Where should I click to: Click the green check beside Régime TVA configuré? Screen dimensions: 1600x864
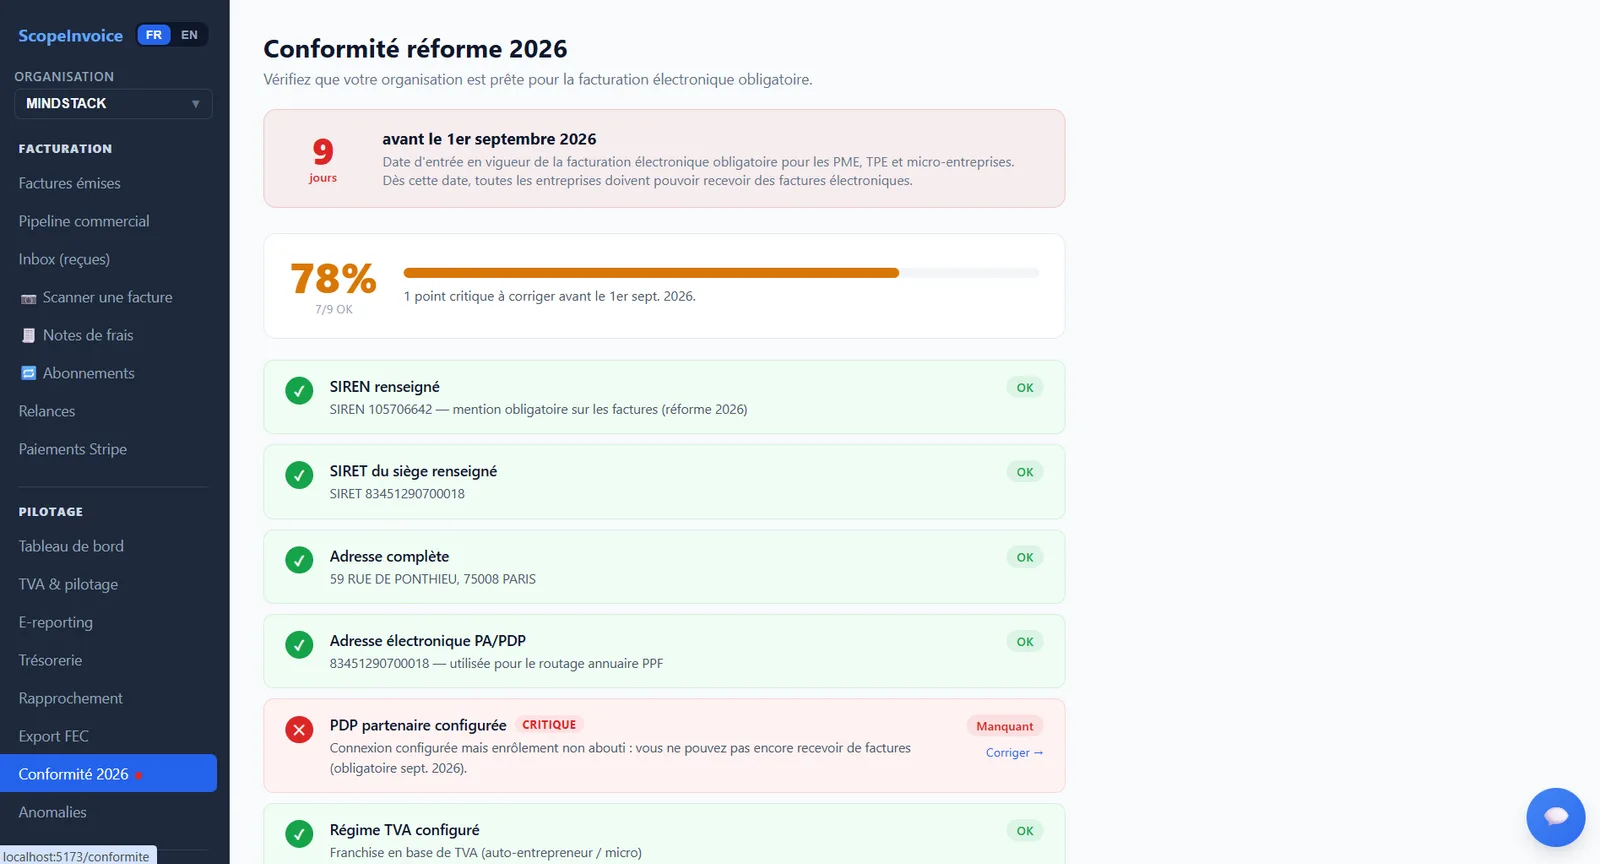tap(299, 834)
